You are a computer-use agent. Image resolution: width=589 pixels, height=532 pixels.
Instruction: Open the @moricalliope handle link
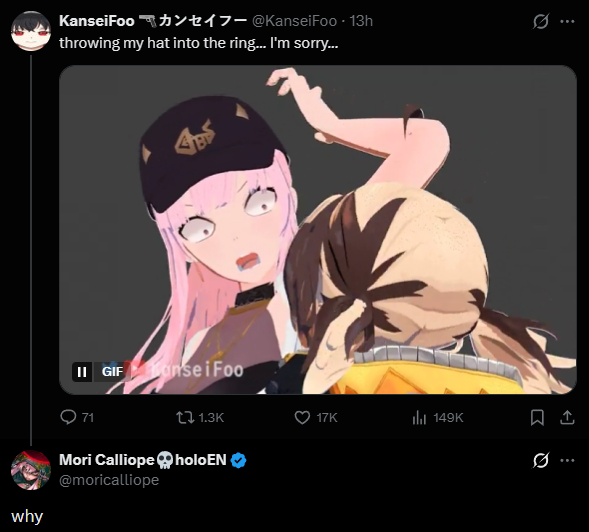pos(109,480)
